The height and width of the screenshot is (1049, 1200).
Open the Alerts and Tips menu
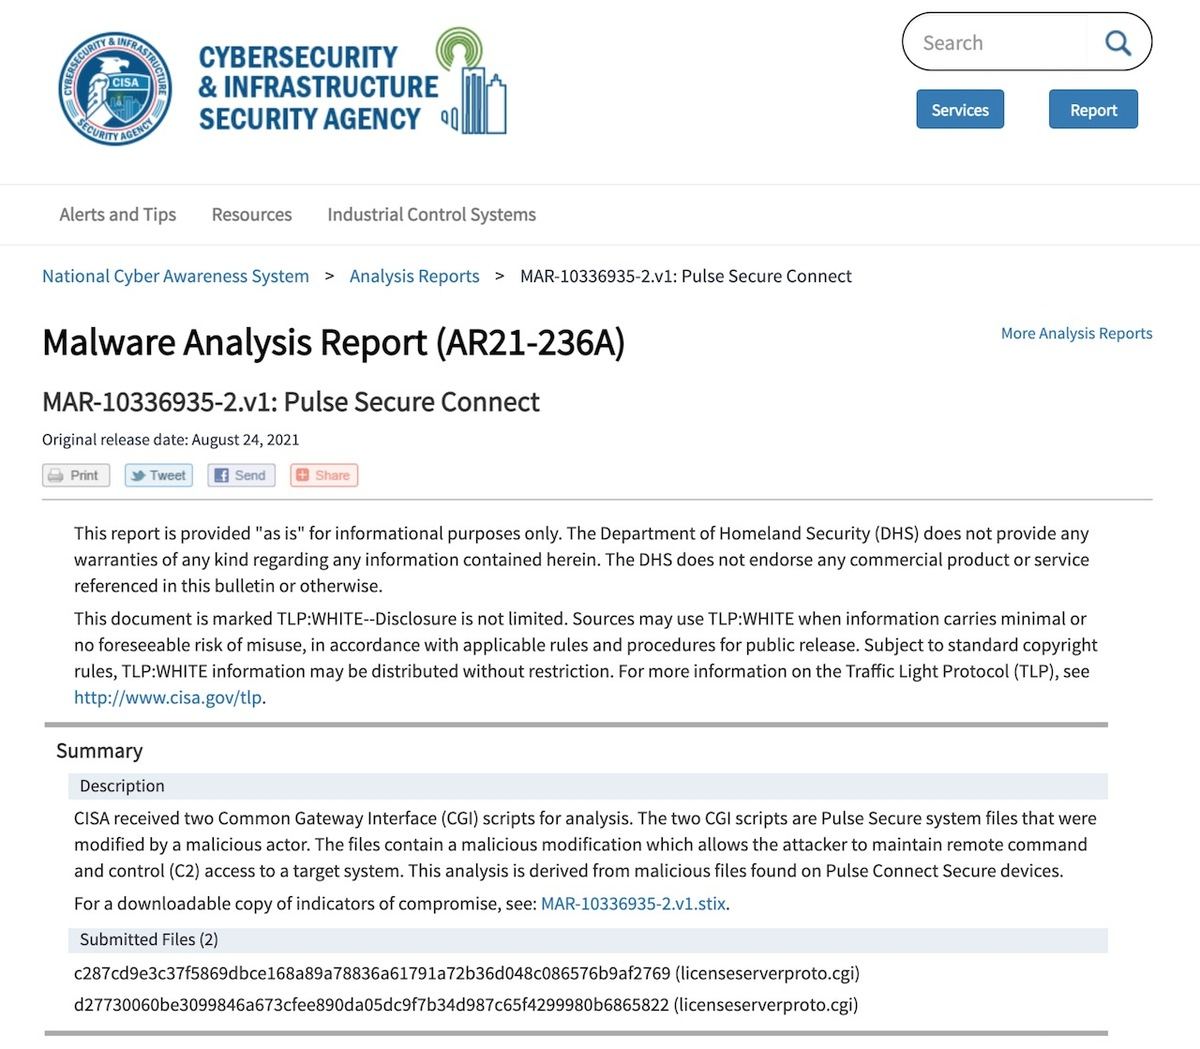click(118, 215)
